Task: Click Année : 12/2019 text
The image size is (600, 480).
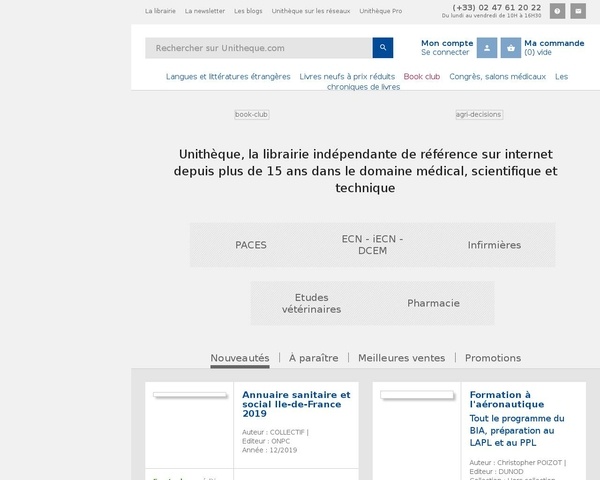Action: (269, 451)
